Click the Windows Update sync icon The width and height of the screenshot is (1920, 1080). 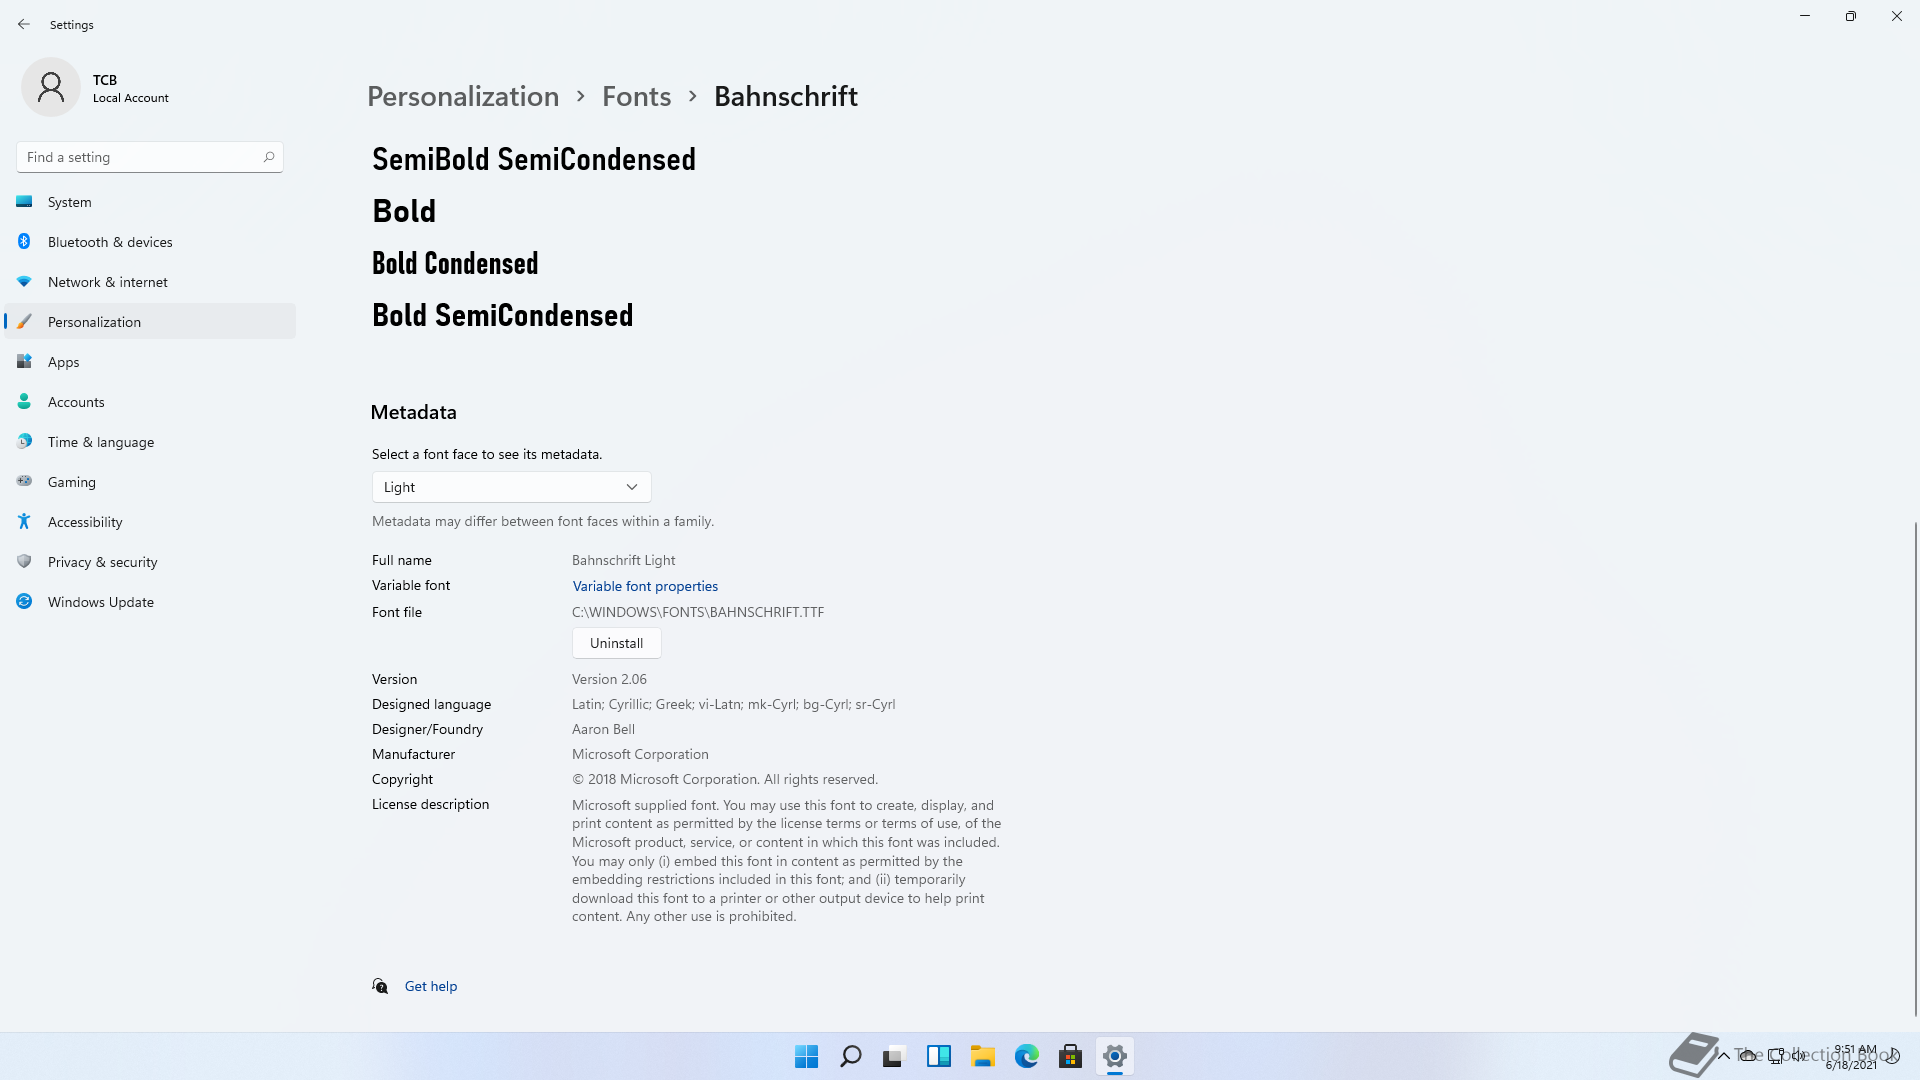click(24, 601)
